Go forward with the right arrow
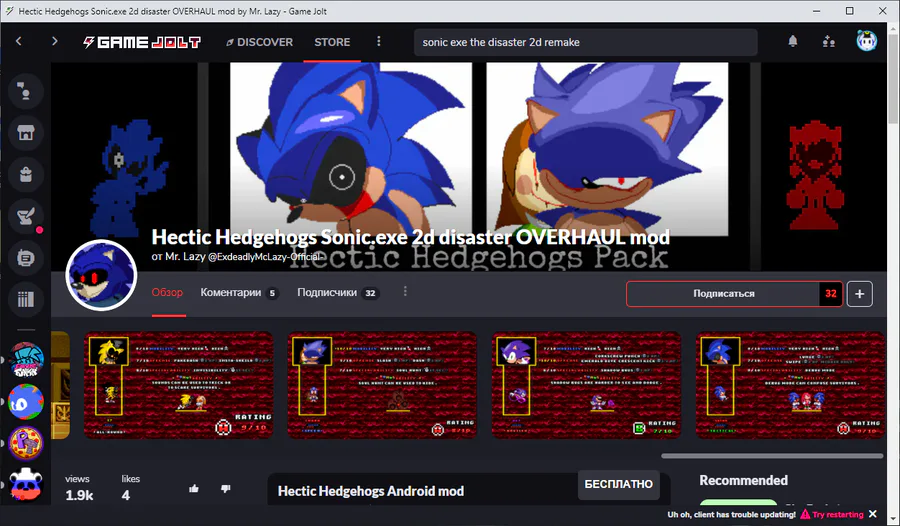Screen dimensions: 900x526 55,41
